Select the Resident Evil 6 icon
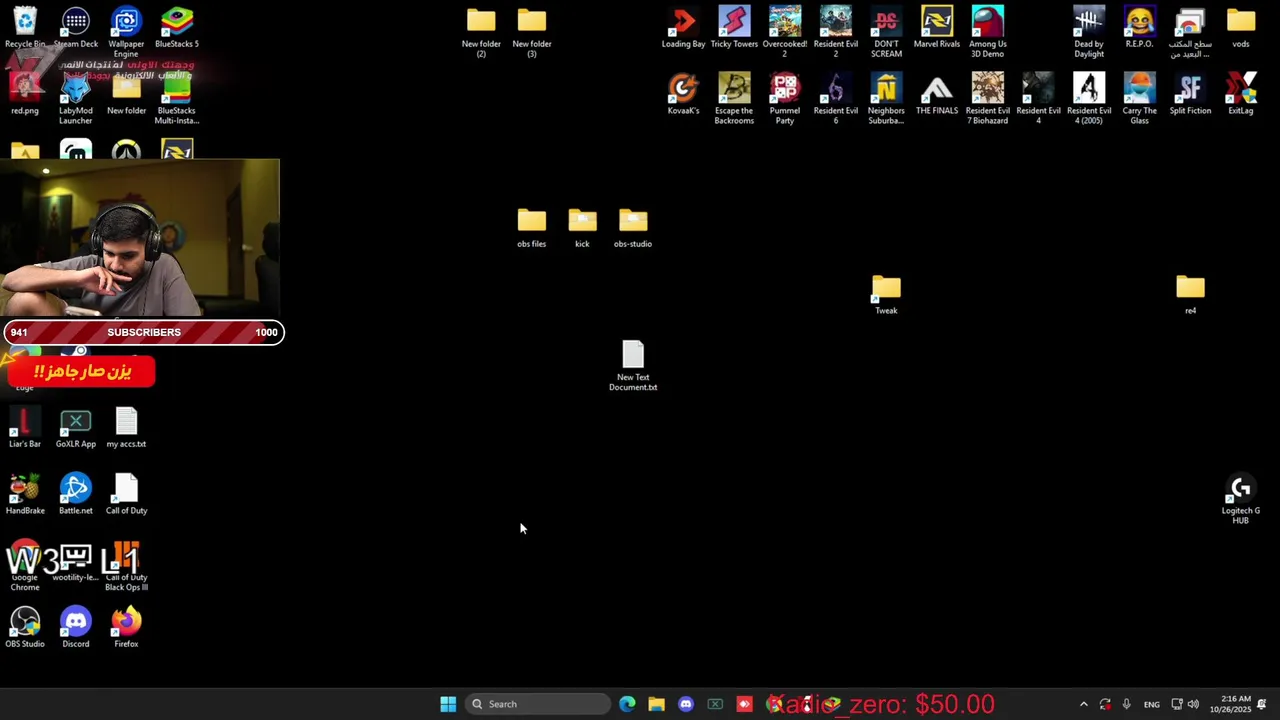 (x=836, y=98)
